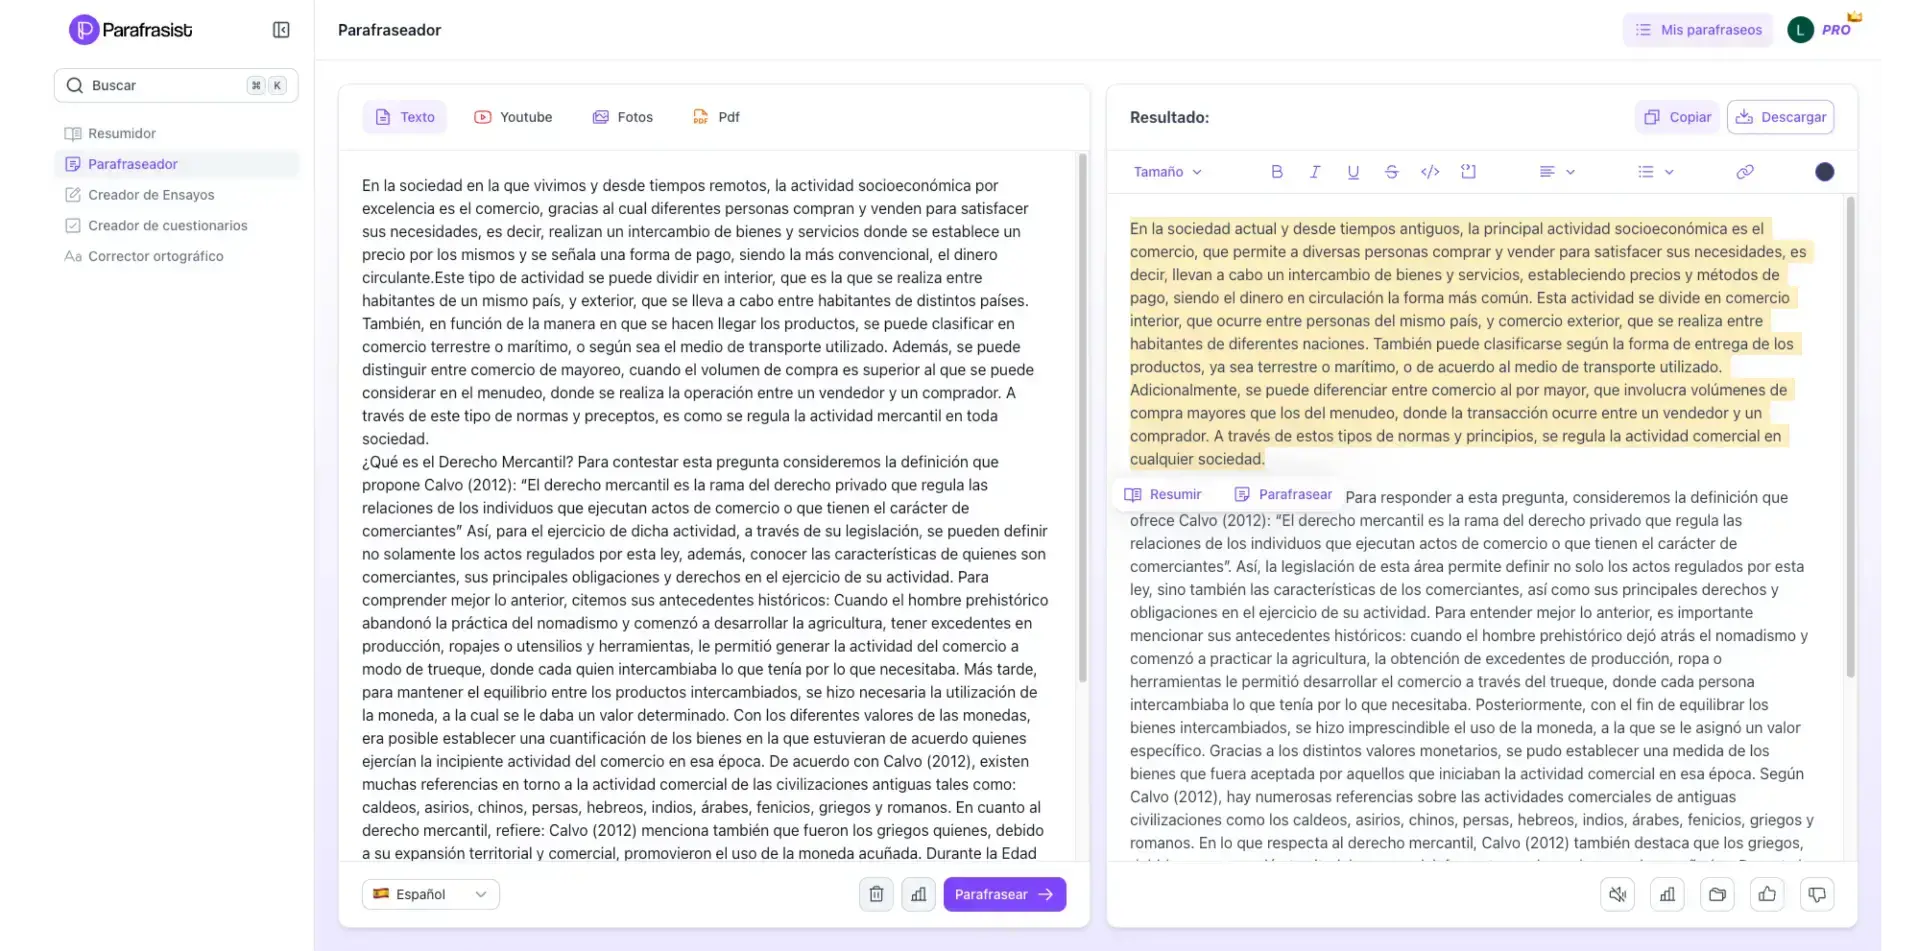Click the Parafraseador page title
The height and width of the screenshot is (951, 1920).
pyautogui.click(x=389, y=30)
